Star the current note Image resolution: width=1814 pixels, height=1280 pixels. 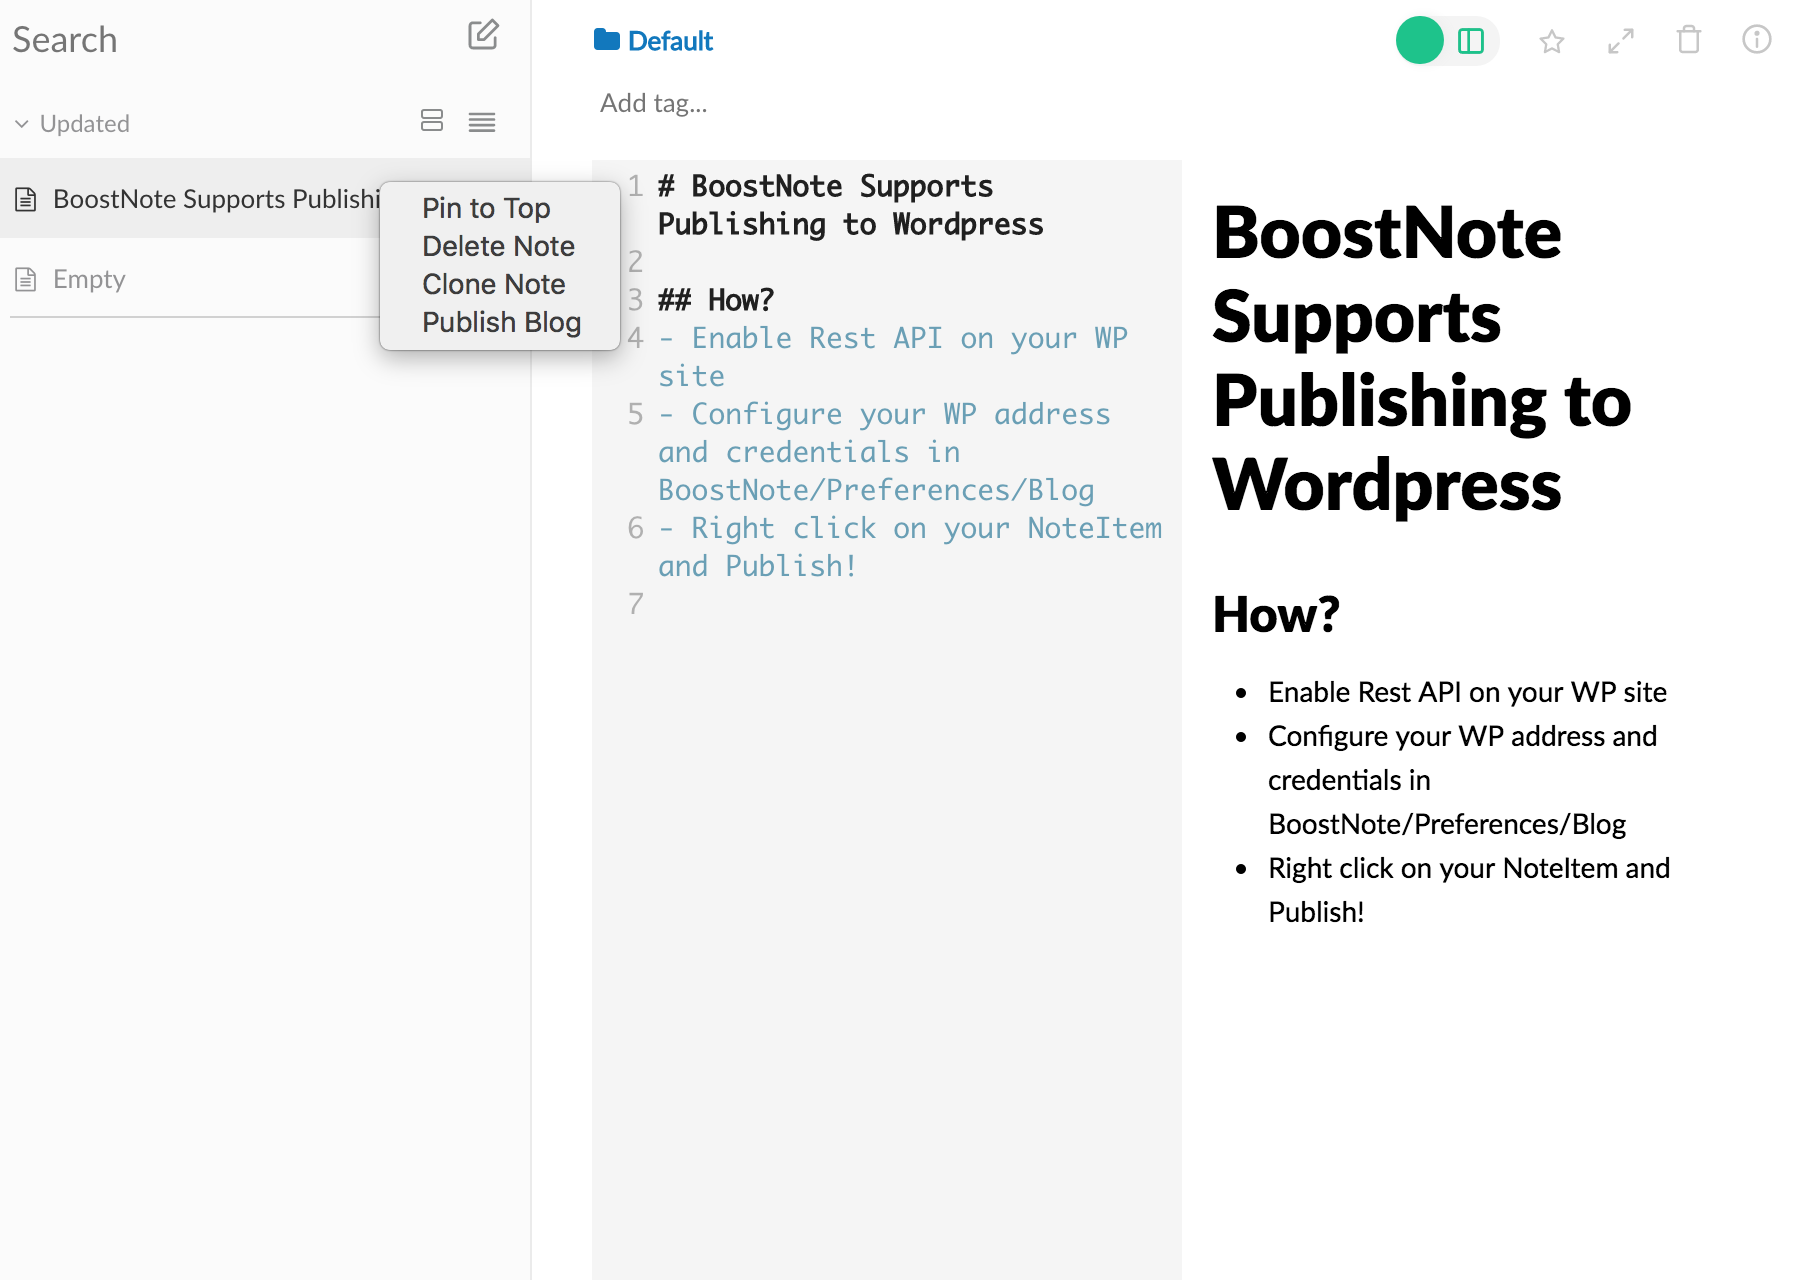coord(1551,41)
